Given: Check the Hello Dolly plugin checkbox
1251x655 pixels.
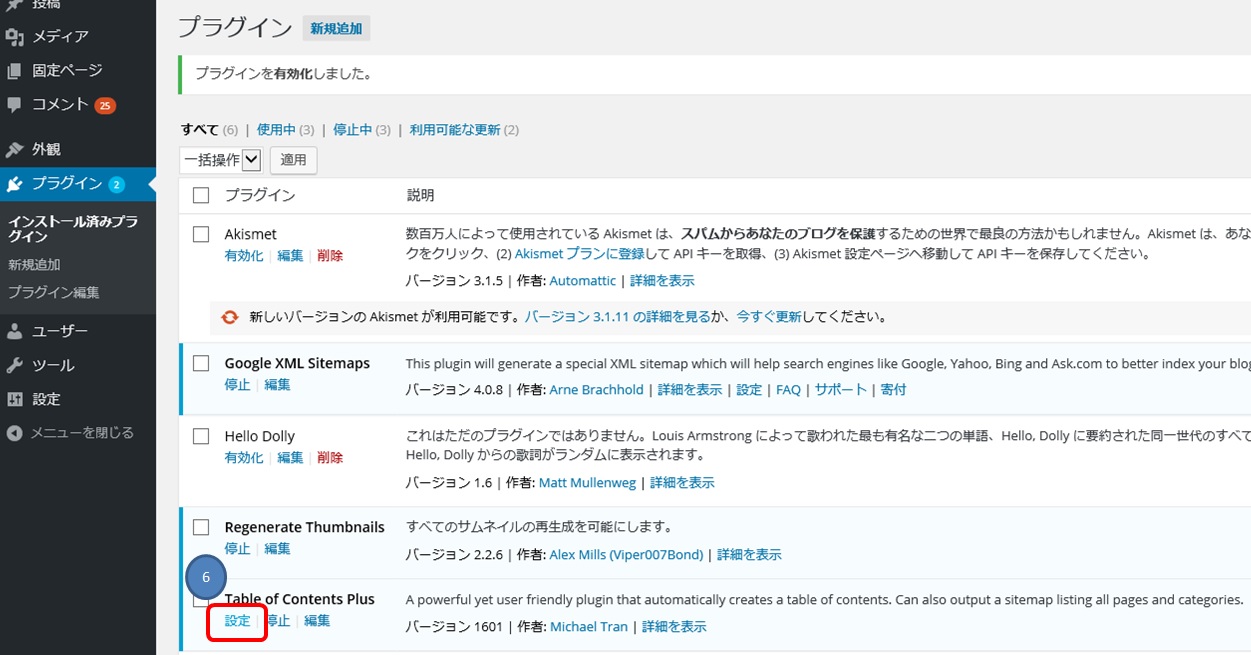Looking at the screenshot, I should pos(200,434).
